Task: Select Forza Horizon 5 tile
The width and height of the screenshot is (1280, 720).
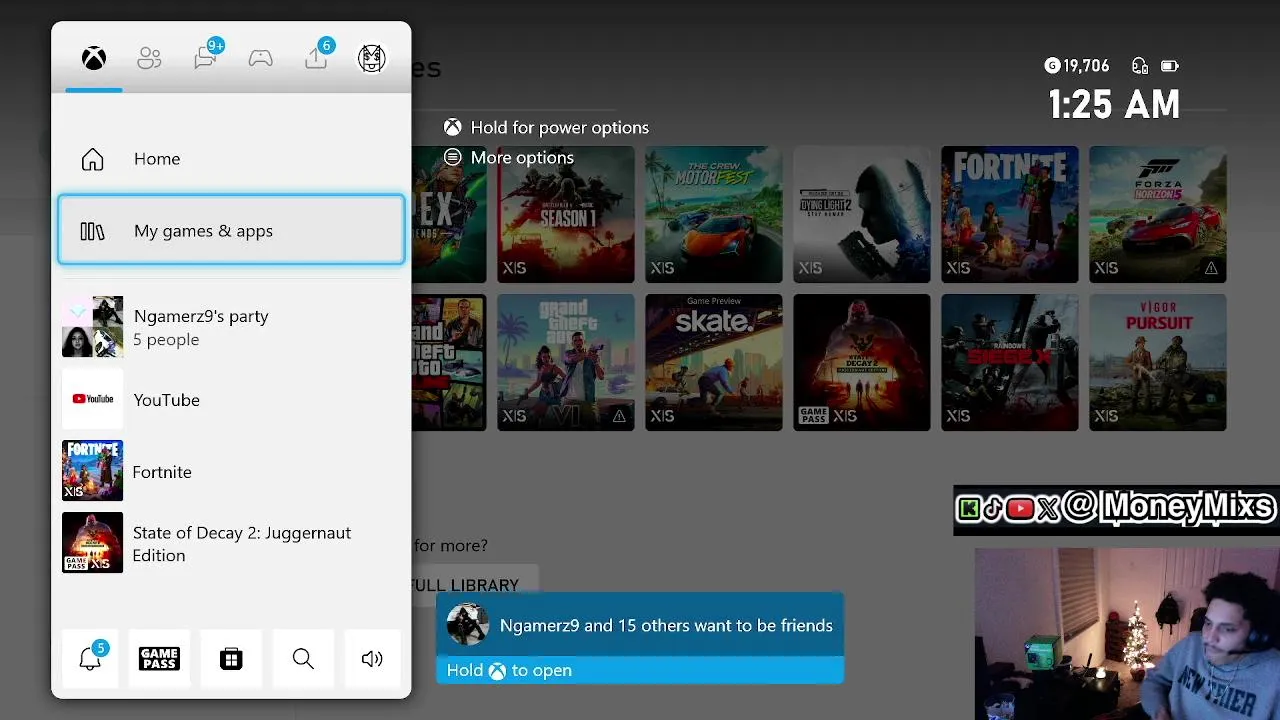Action: [x=1158, y=214]
